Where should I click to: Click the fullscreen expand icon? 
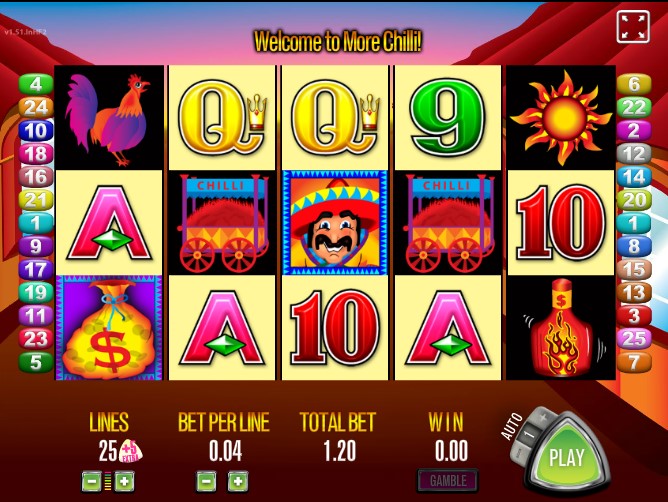(x=633, y=27)
